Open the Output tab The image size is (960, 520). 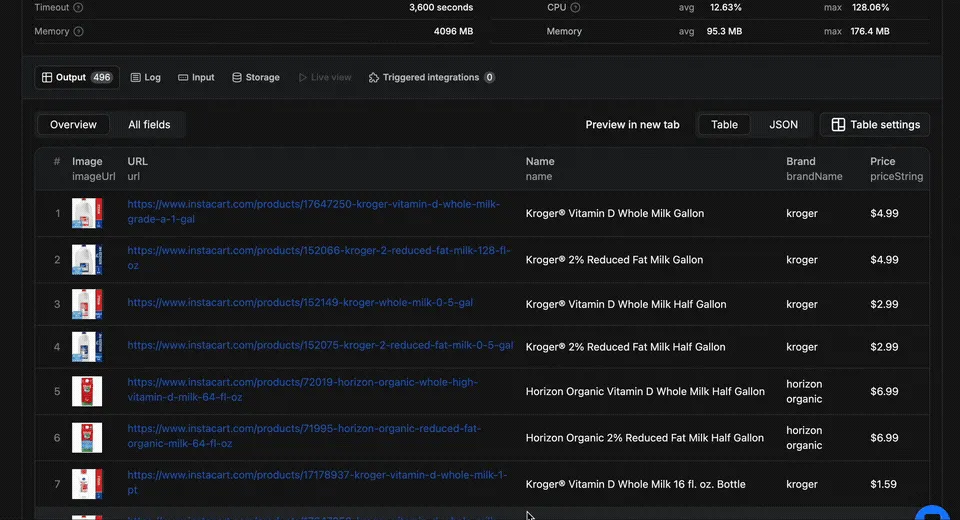pyautogui.click(x=77, y=77)
